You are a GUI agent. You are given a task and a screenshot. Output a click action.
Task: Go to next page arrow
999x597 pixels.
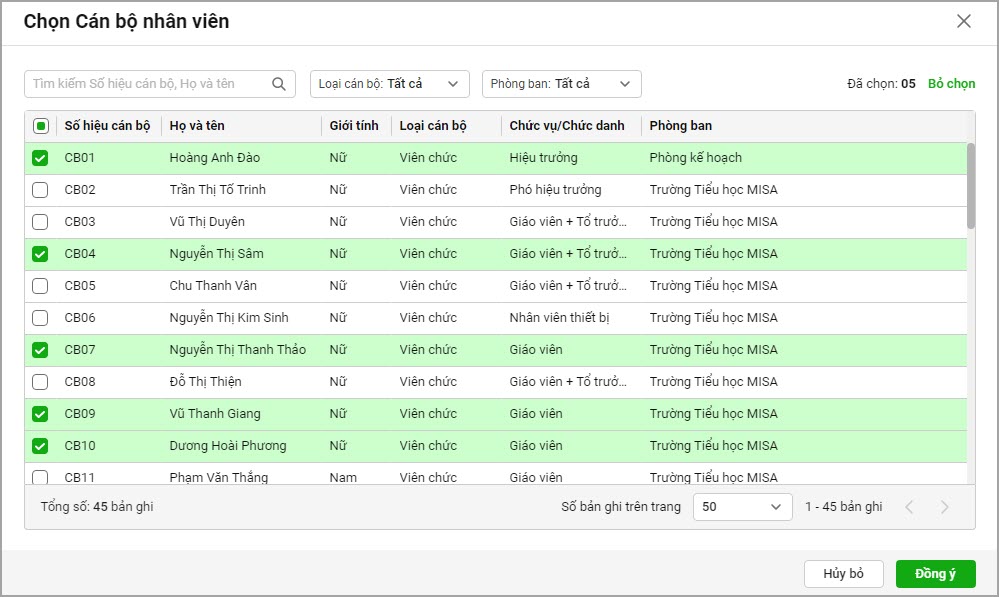click(944, 507)
